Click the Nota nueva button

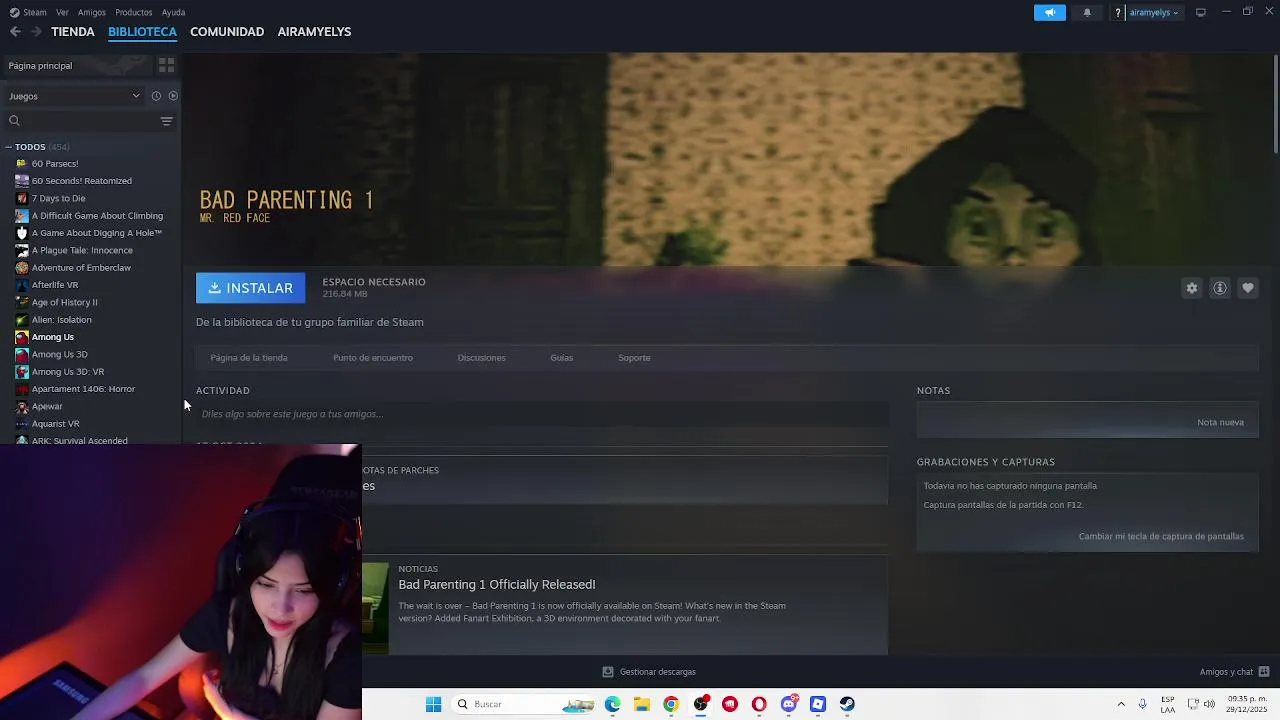(x=1220, y=422)
